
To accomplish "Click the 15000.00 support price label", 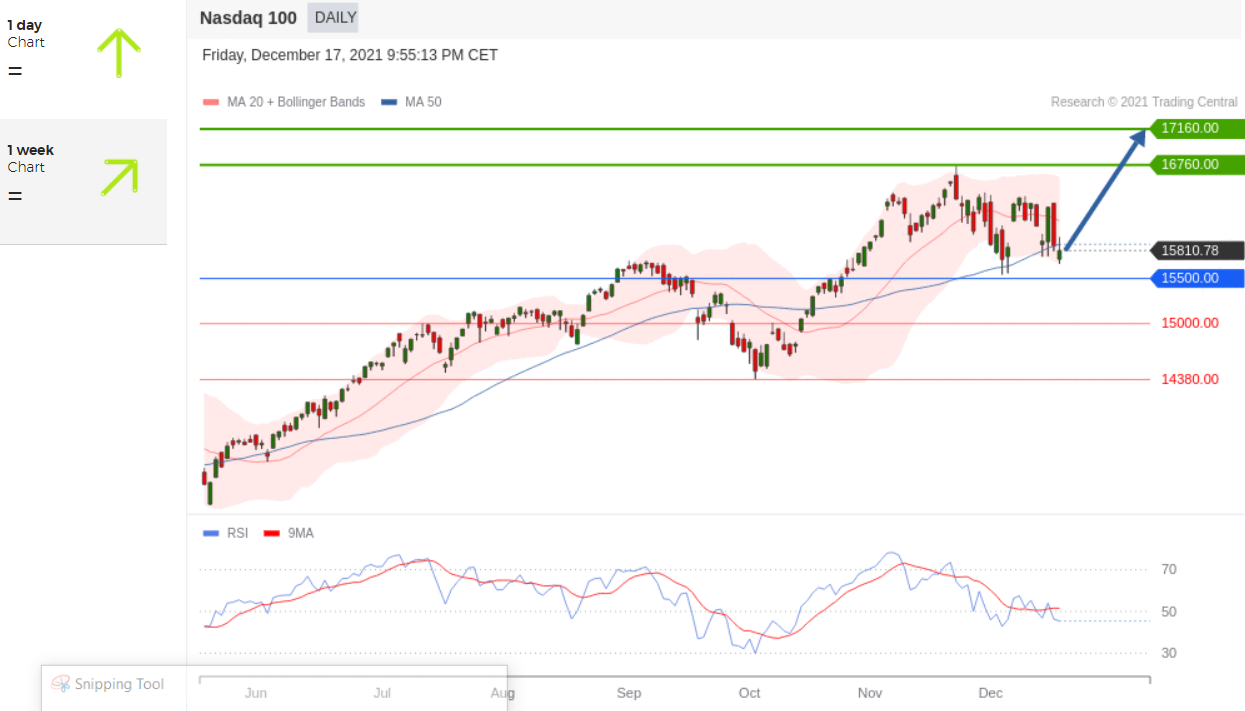I will click(1189, 323).
